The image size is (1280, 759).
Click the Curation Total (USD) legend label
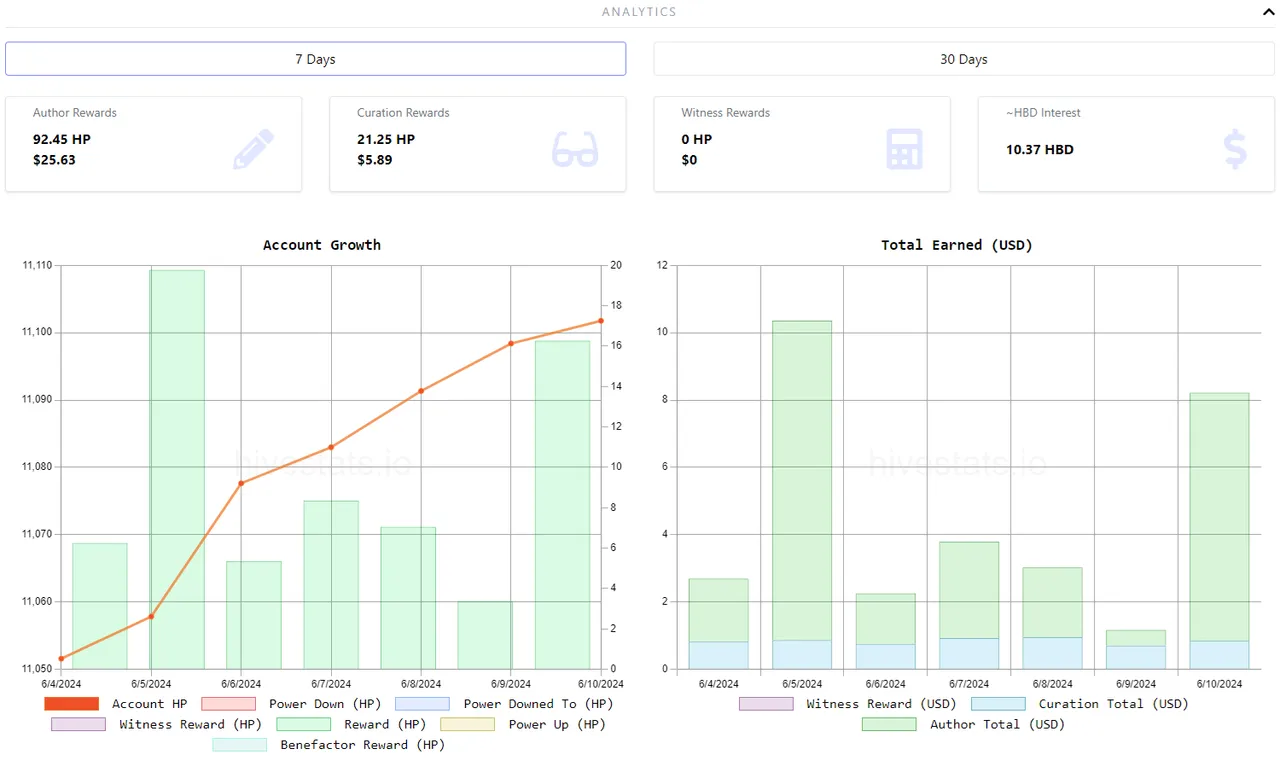coord(1113,704)
